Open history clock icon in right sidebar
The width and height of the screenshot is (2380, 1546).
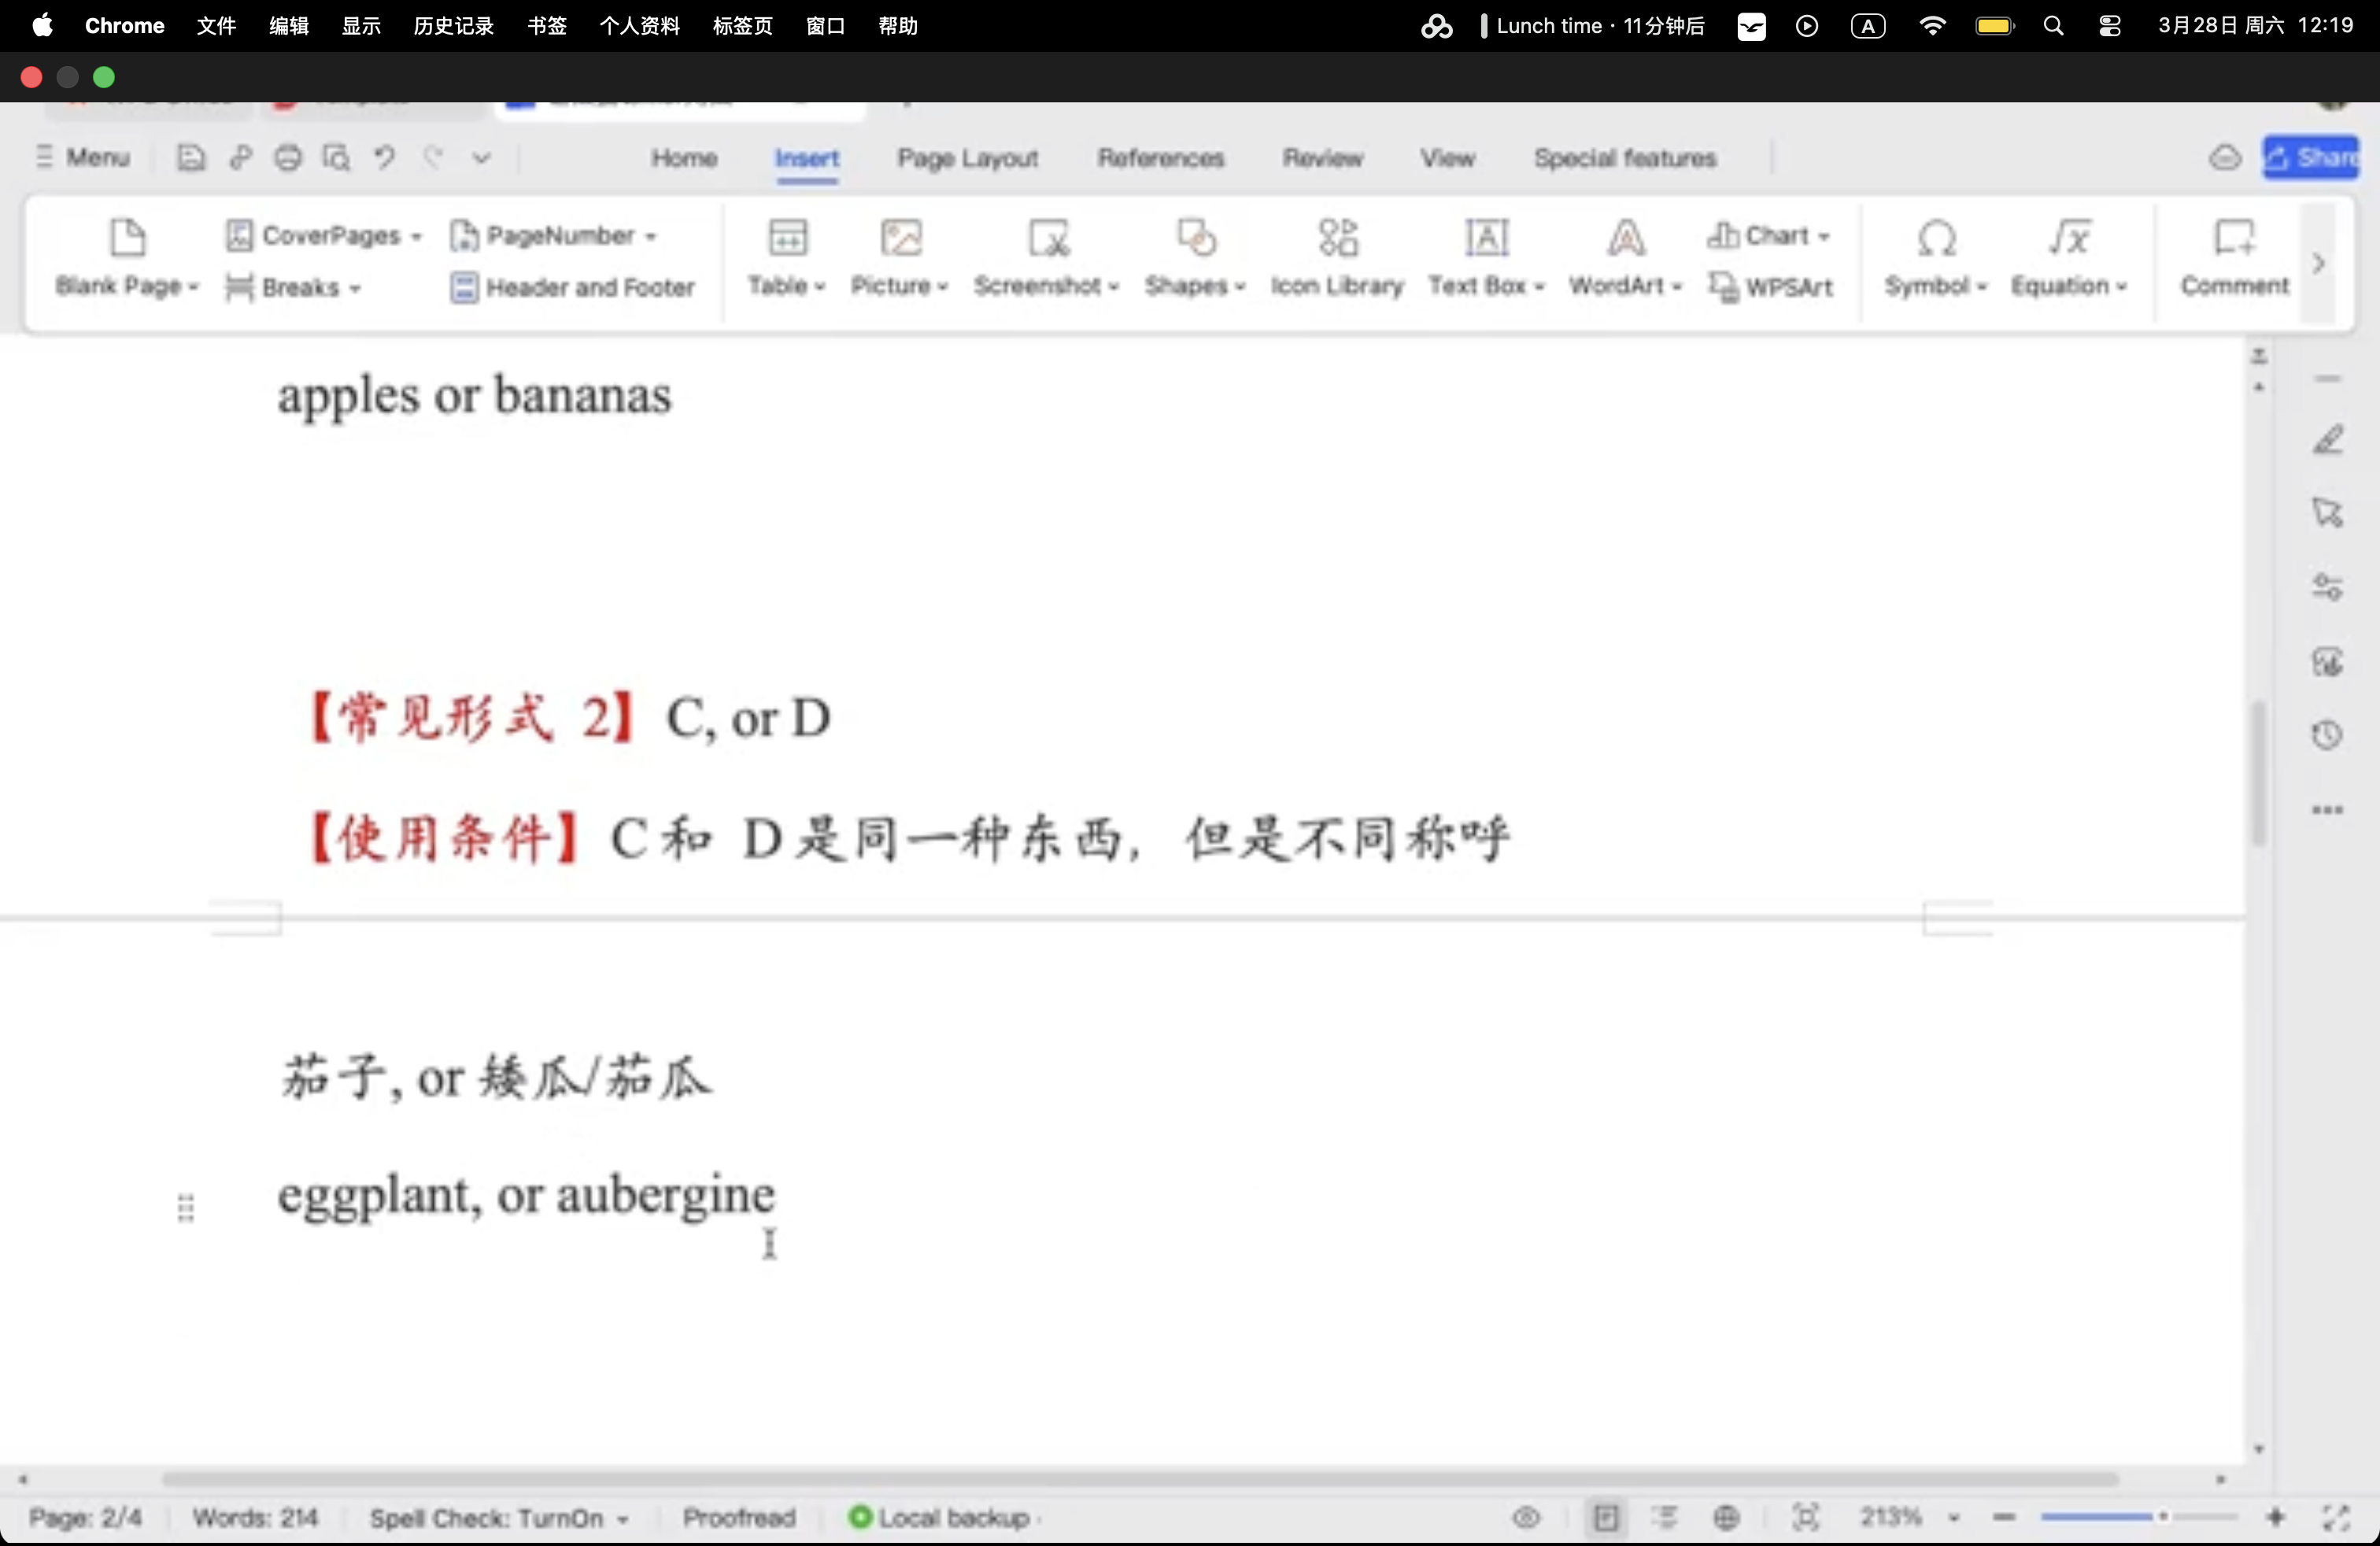pos(2328,735)
